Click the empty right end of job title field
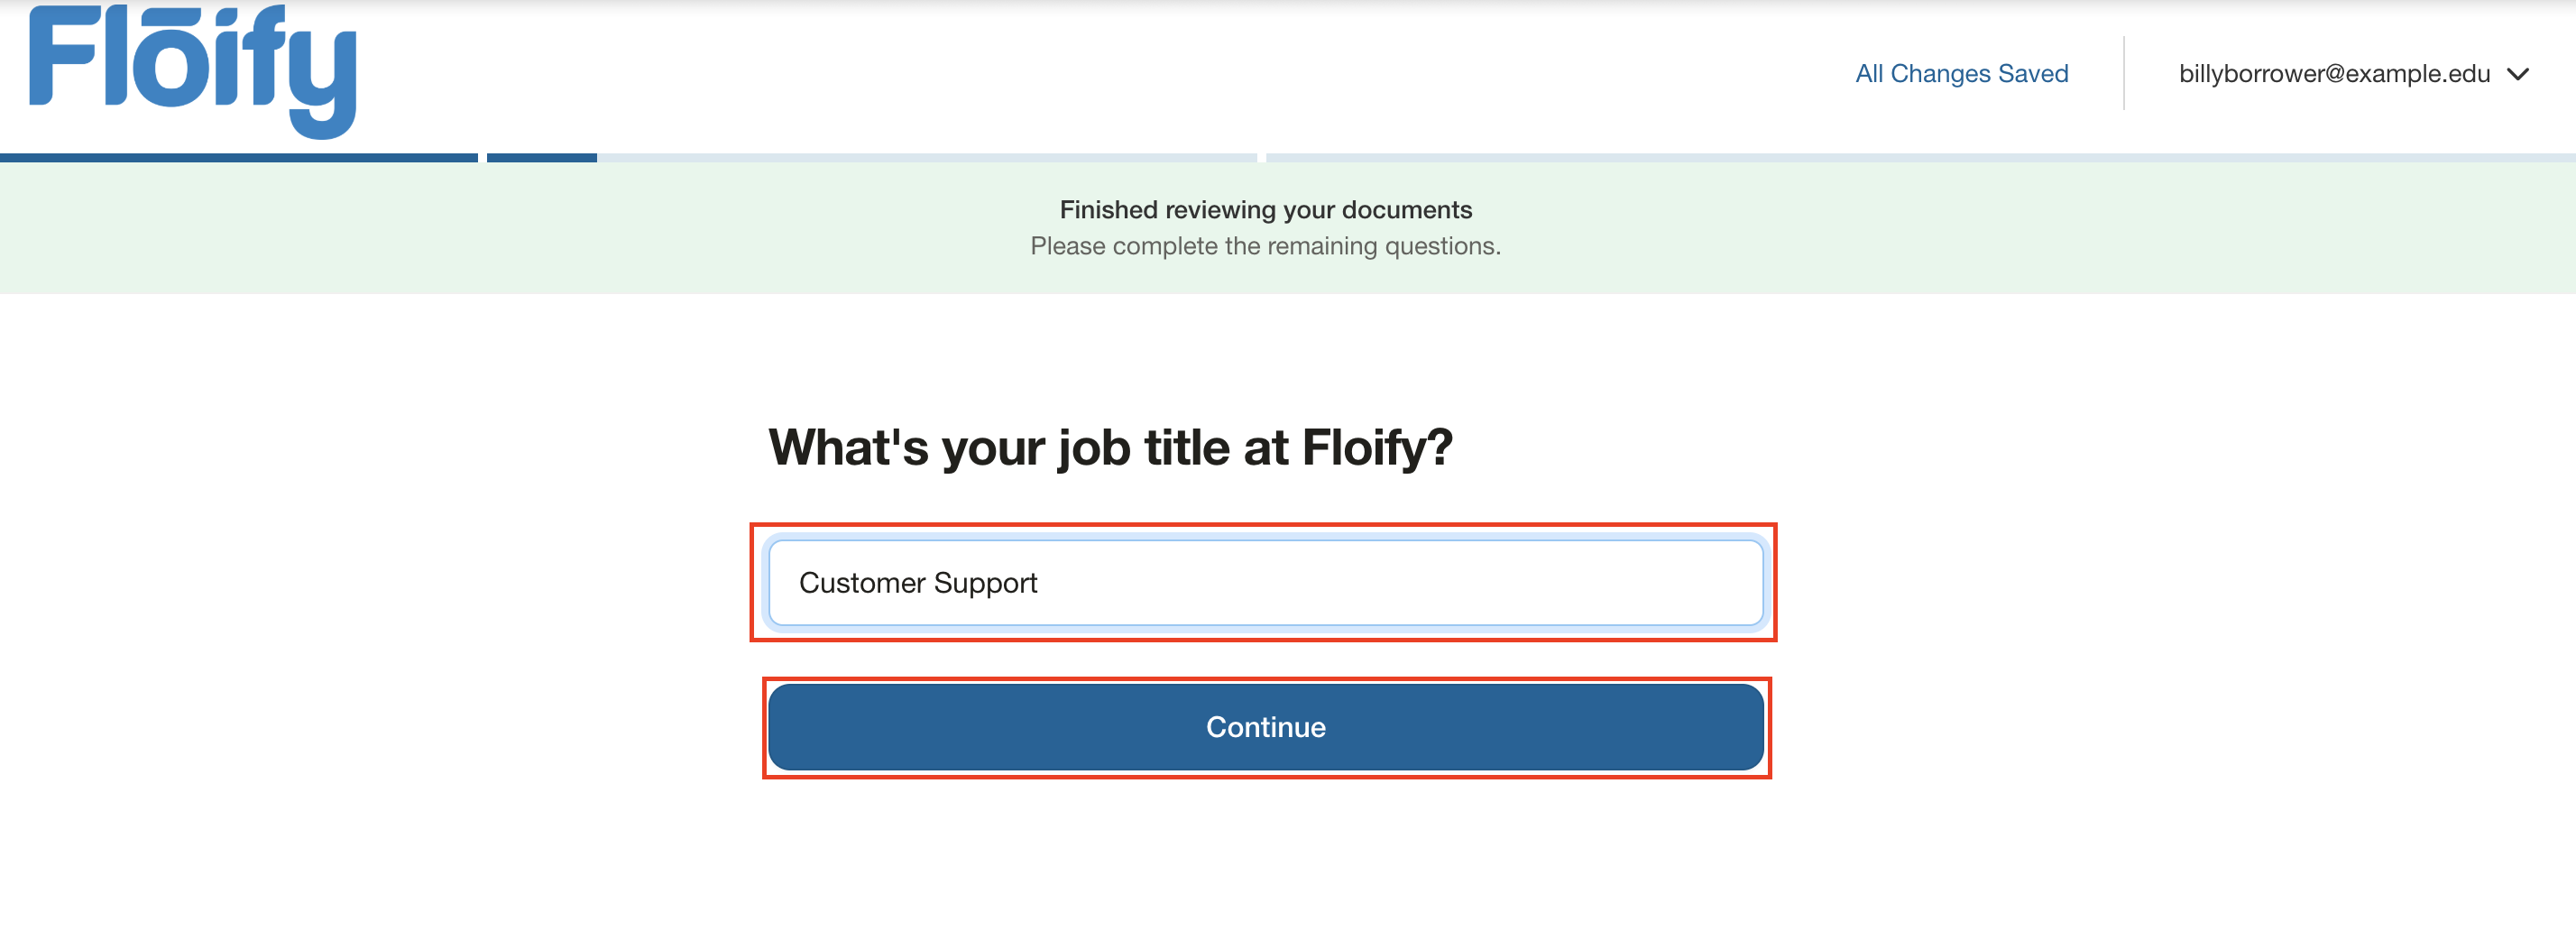Screen dimensions: 2576x931 (x=1600, y=583)
